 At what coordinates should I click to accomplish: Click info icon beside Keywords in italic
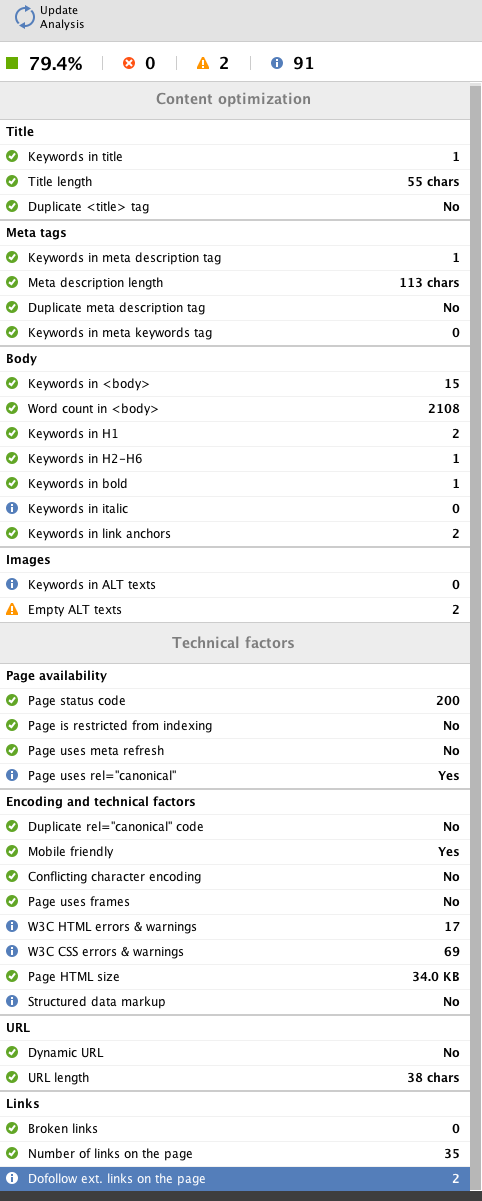tap(12, 509)
